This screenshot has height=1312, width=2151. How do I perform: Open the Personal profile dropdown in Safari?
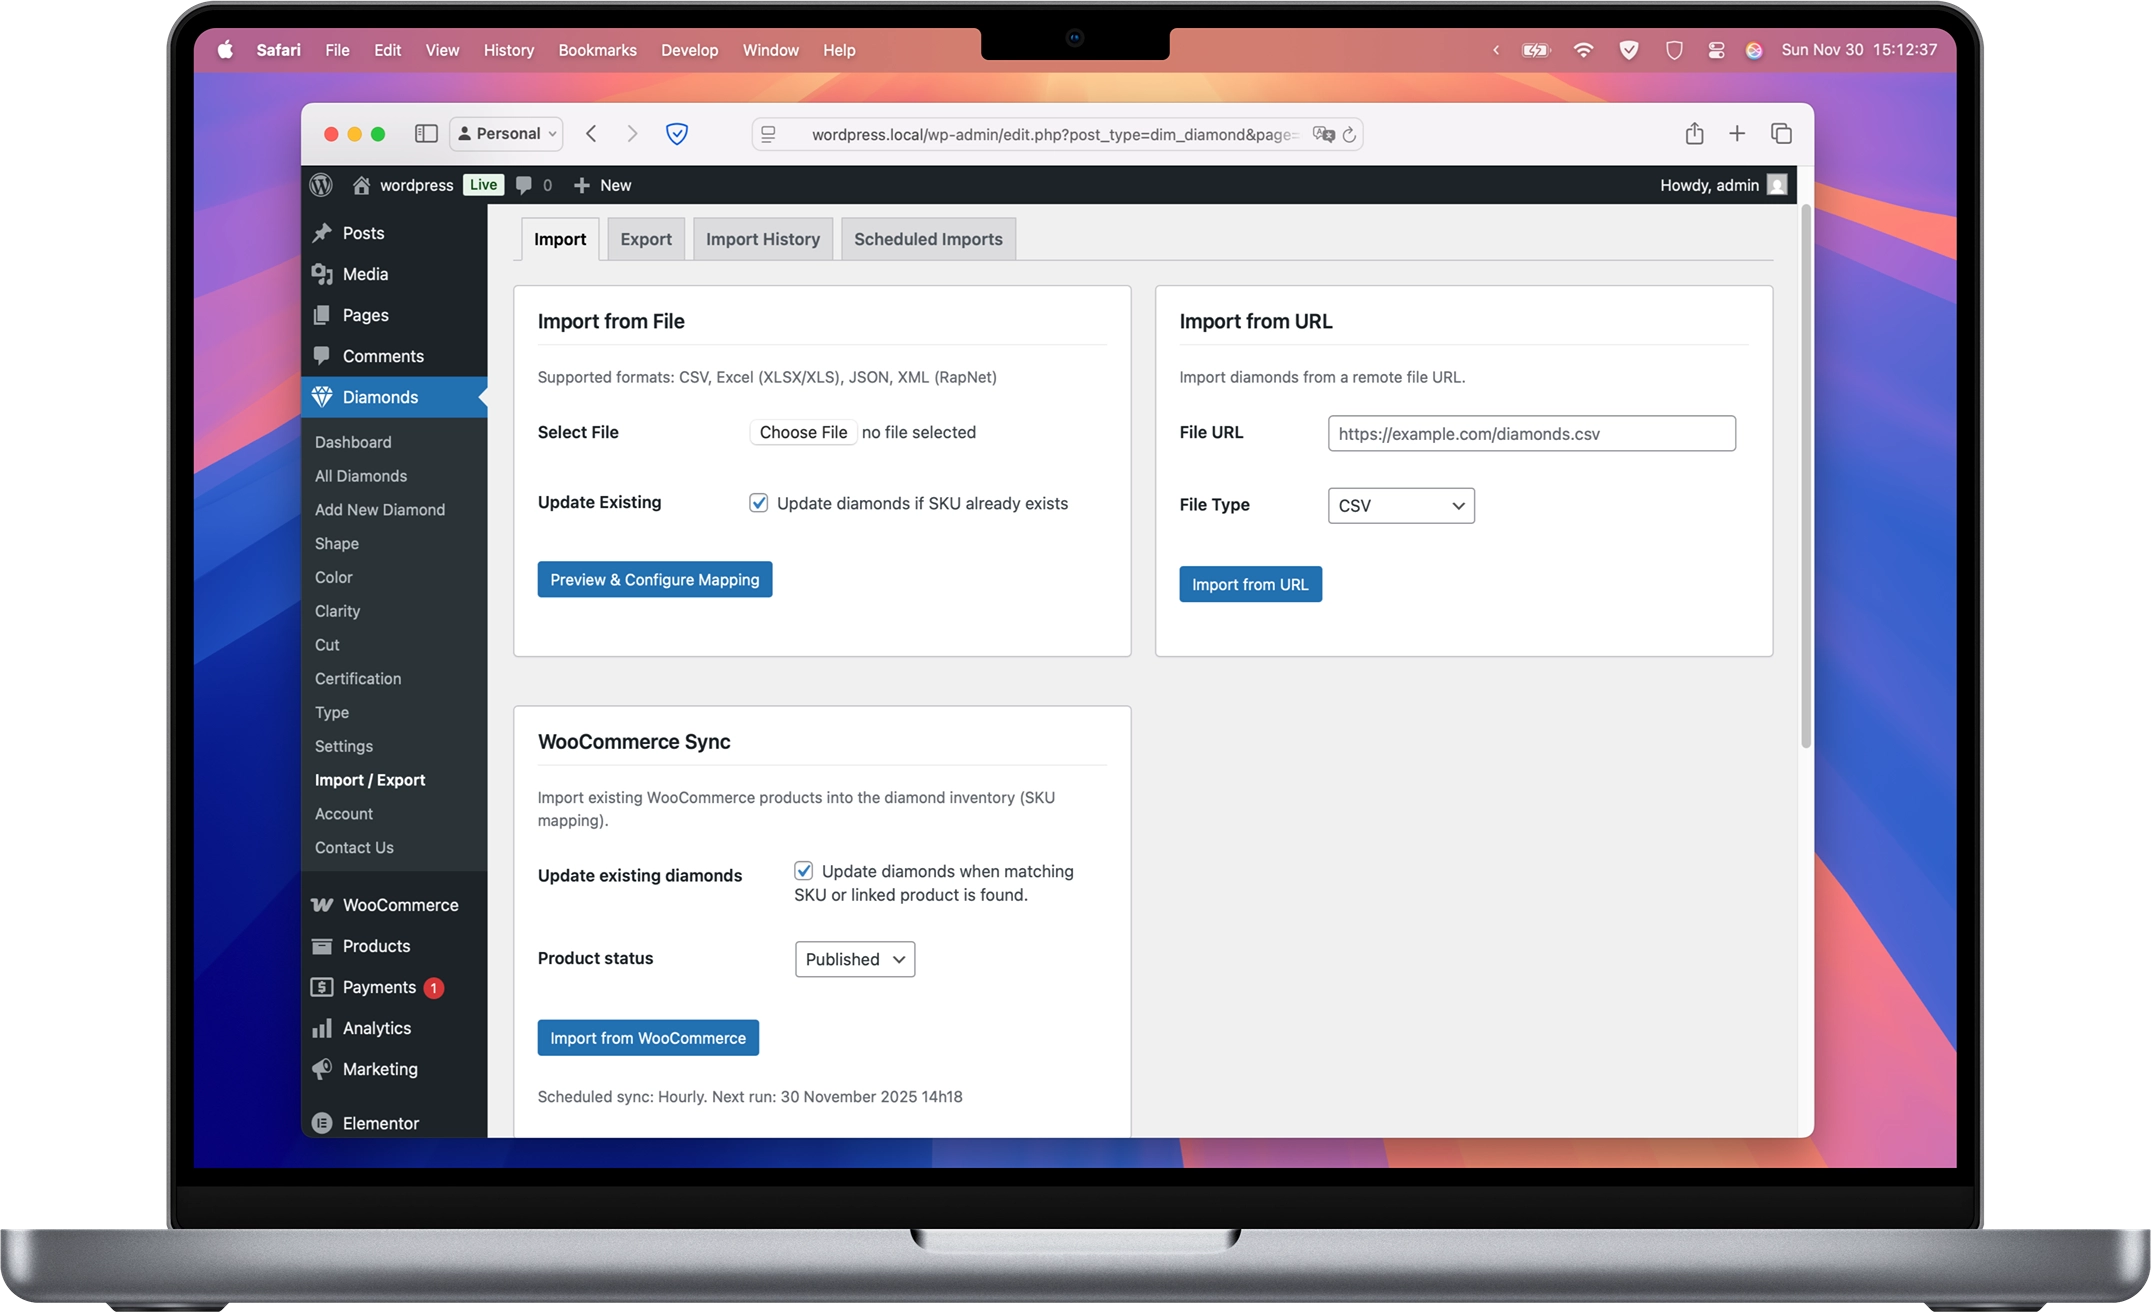506,134
